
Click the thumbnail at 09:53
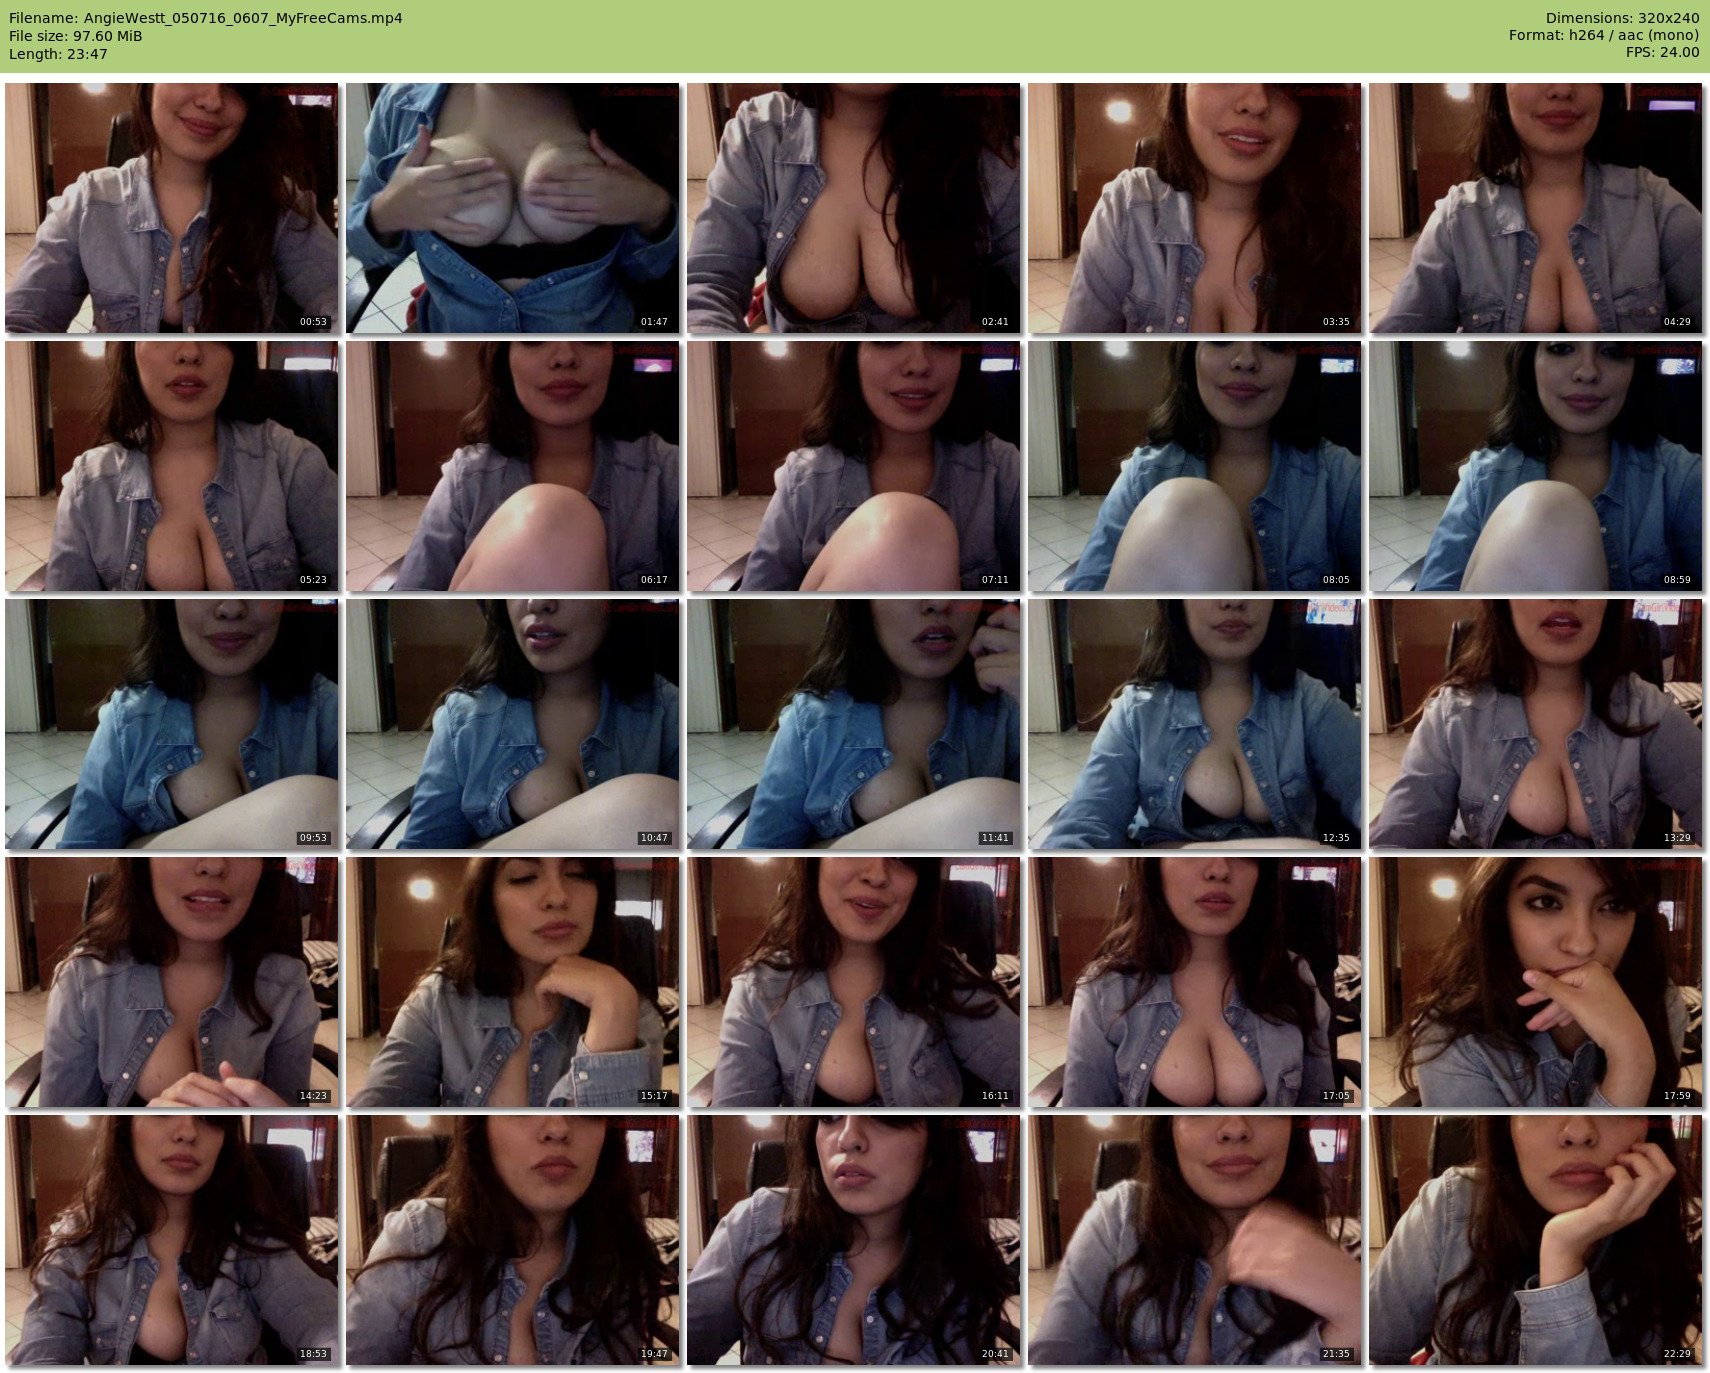click(171, 724)
